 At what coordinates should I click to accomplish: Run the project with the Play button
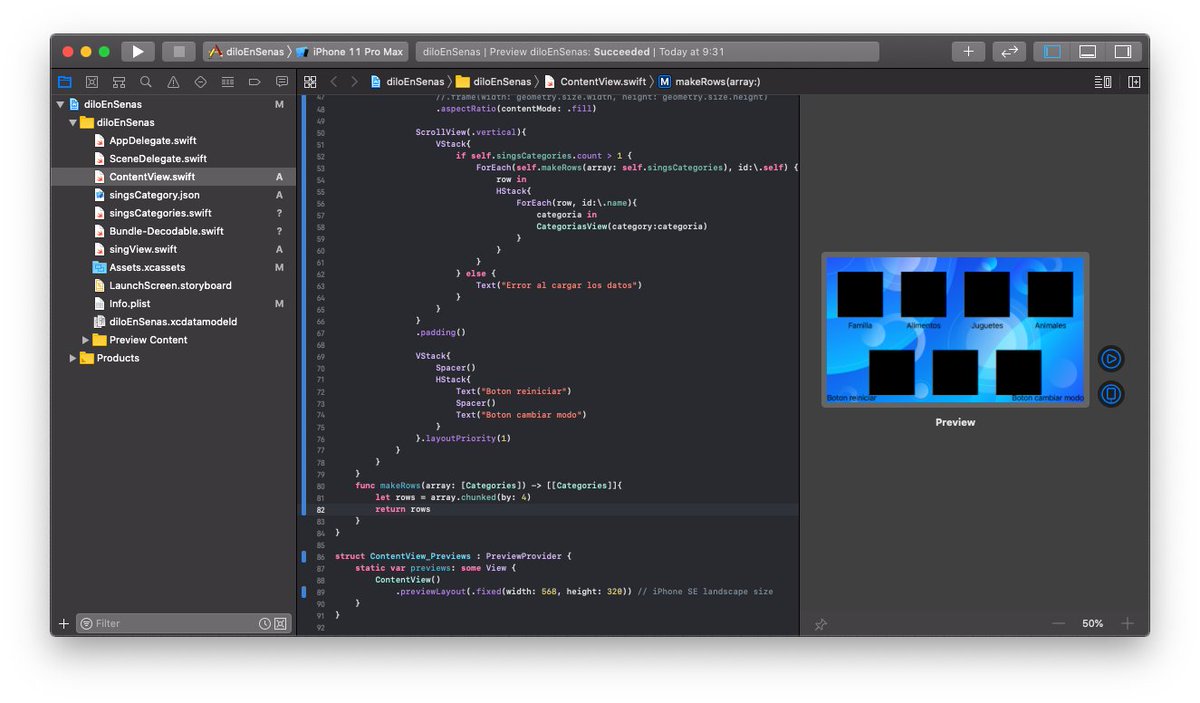tap(138, 51)
